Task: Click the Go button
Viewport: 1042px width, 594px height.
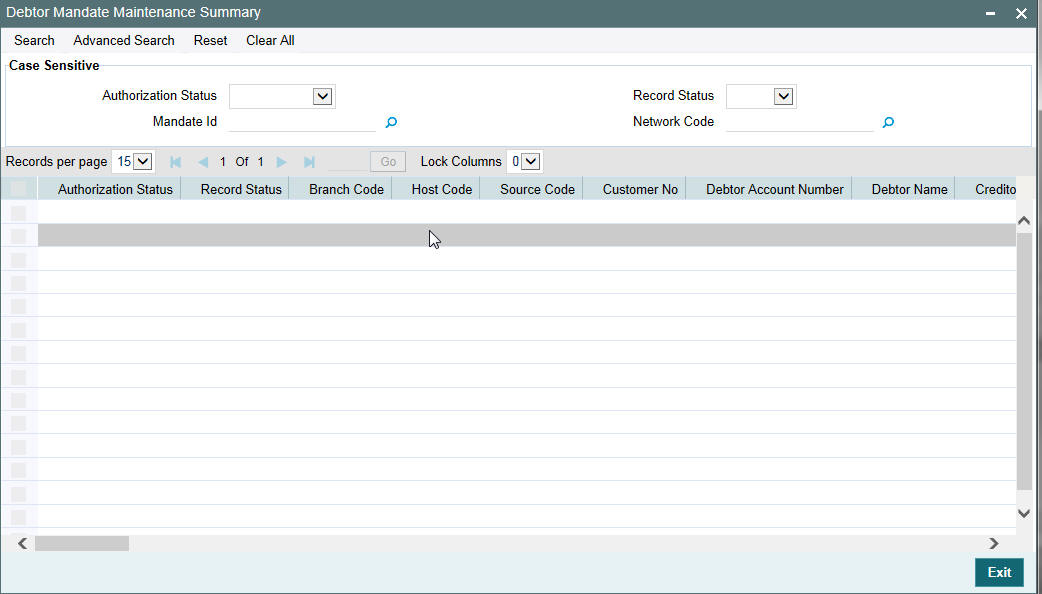Action: pyautogui.click(x=388, y=161)
